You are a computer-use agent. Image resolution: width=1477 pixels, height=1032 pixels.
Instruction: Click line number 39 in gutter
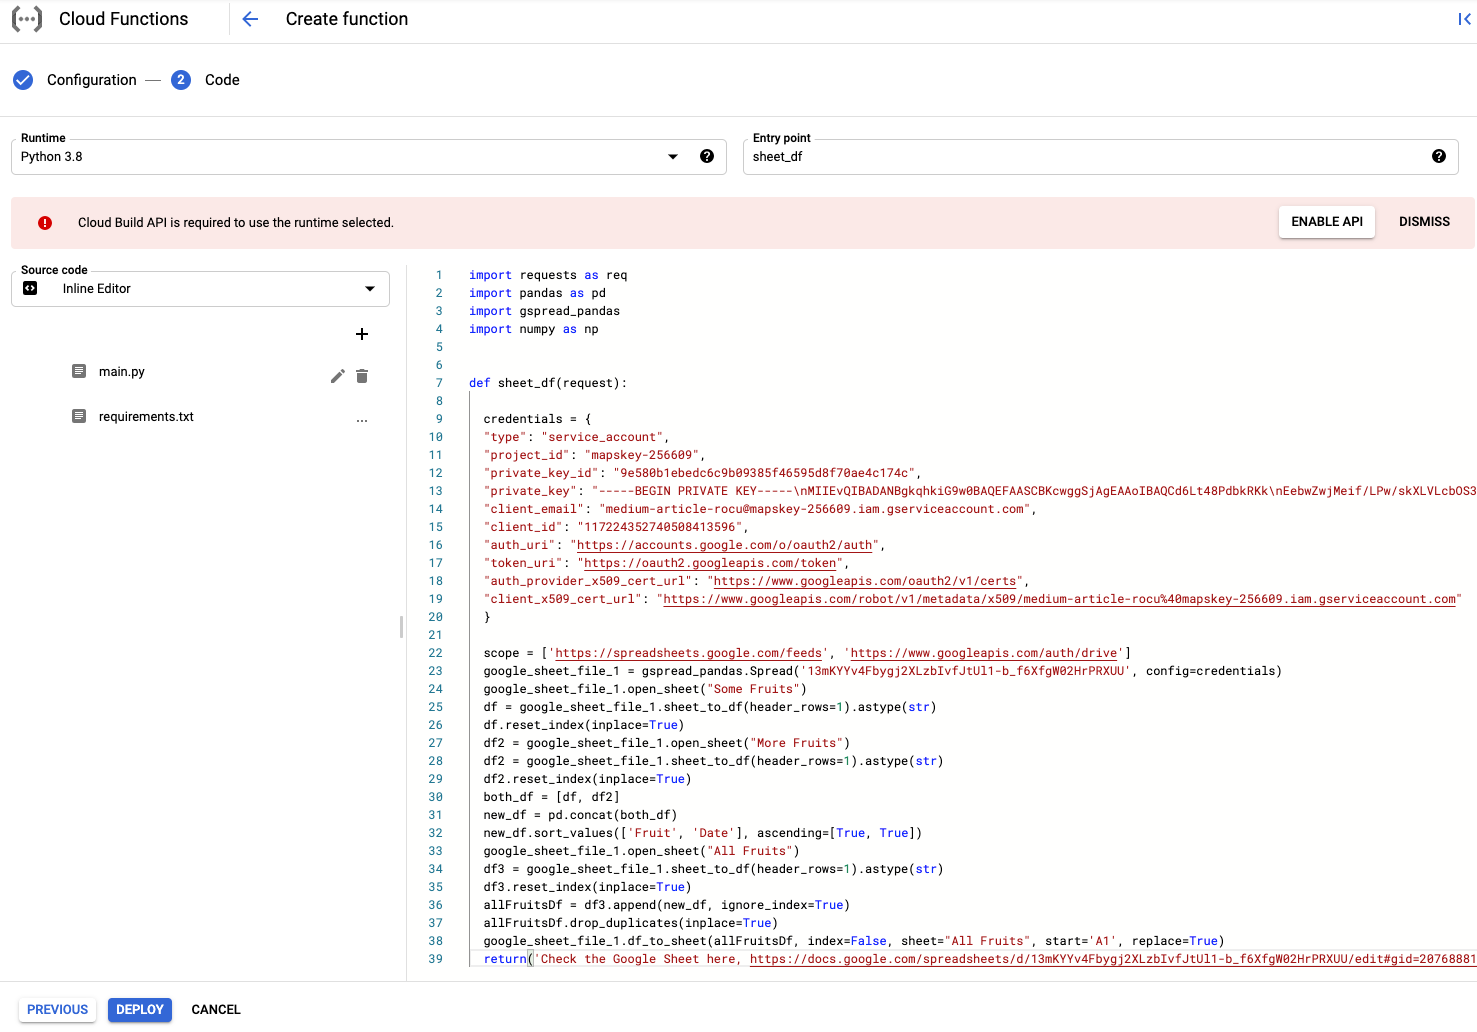(x=435, y=959)
